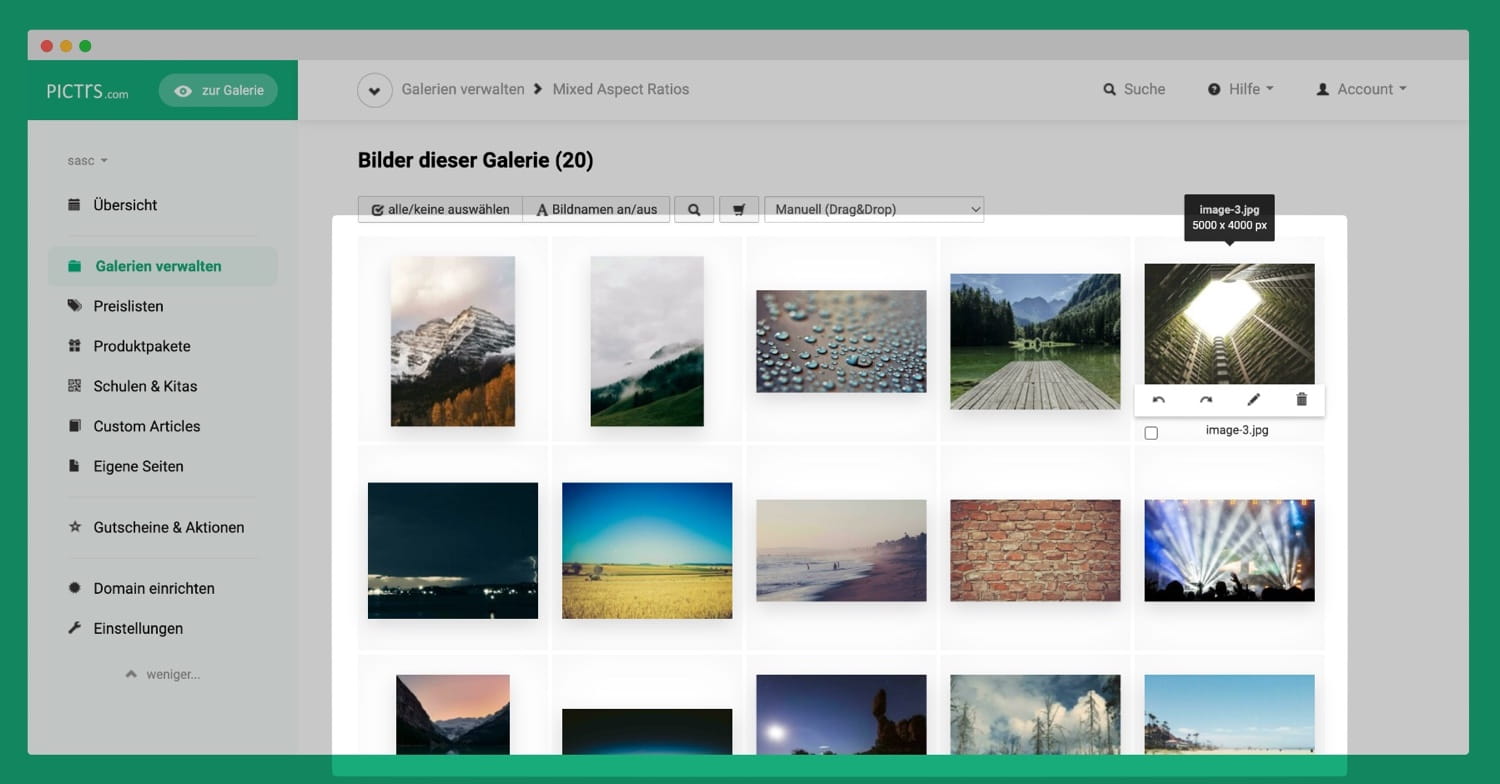Toggle alle/keine auswählen selection
Viewport: 1500px width, 784px height.
[440, 210]
